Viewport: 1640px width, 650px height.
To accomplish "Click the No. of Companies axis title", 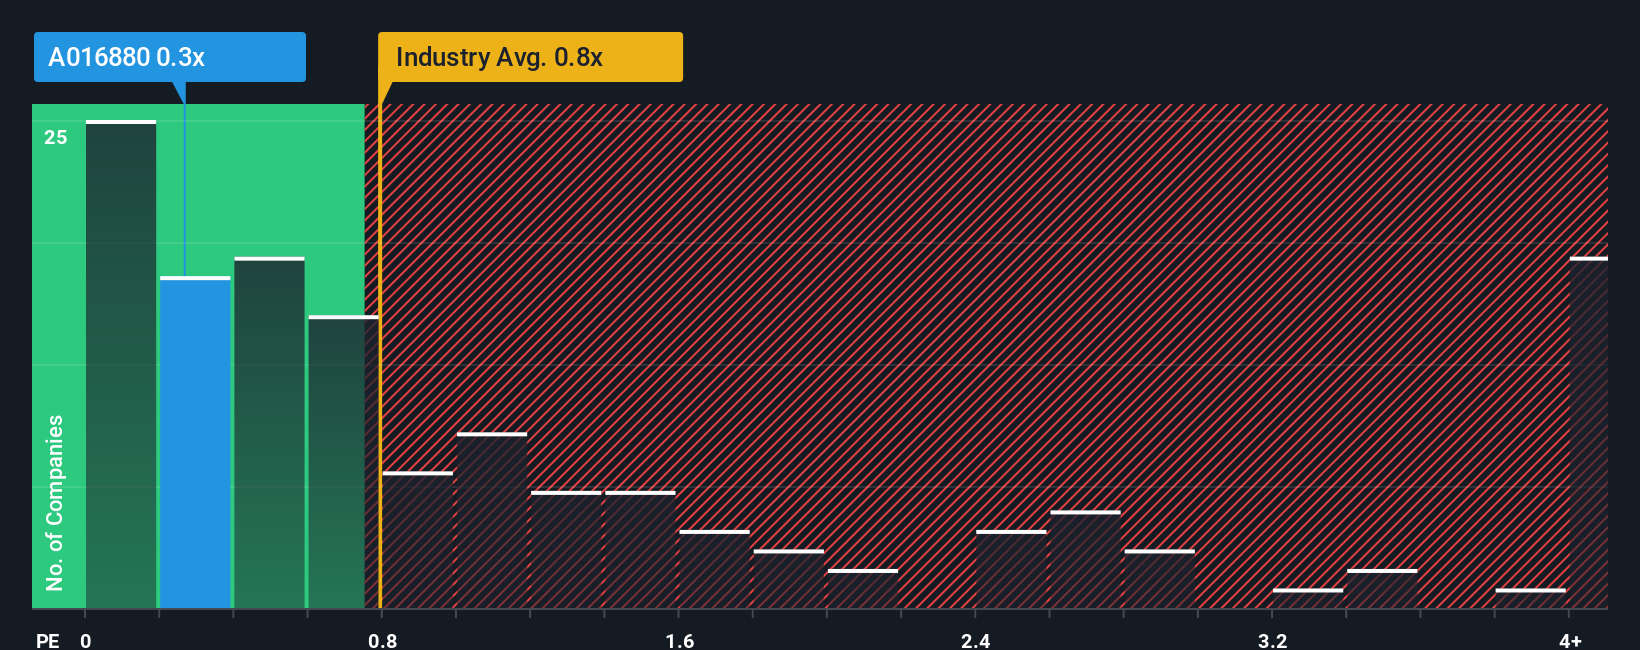I will click(x=54, y=502).
